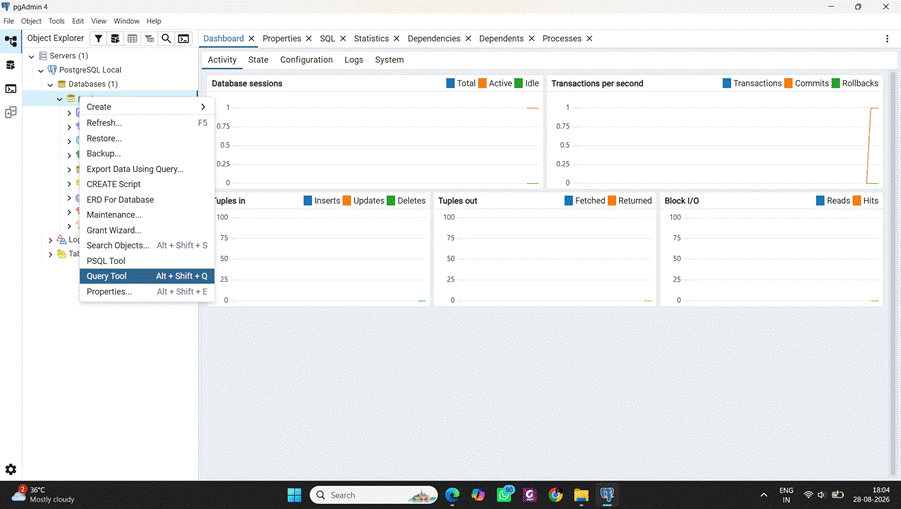Image resolution: width=901 pixels, height=509 pixels.
Task: Open the vertical three-dots tab options menu
Action: point(887,38)
